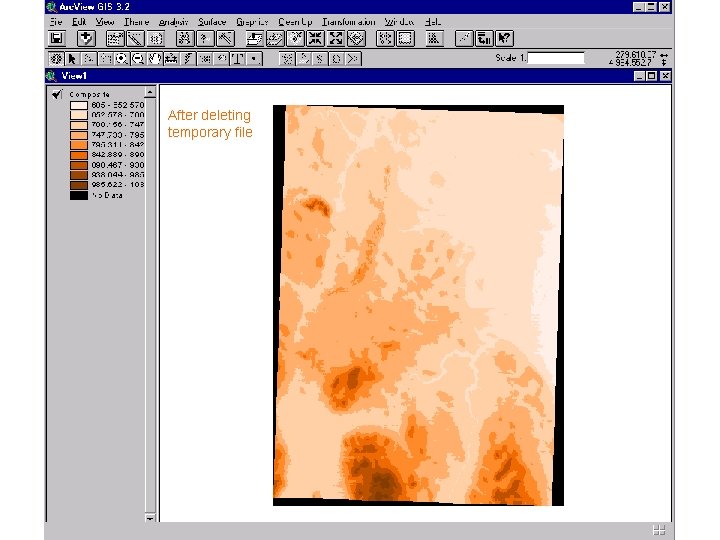Click the Composite theme name in legend
This screenshot has width=720, height=540.
(x=89, y=95)
